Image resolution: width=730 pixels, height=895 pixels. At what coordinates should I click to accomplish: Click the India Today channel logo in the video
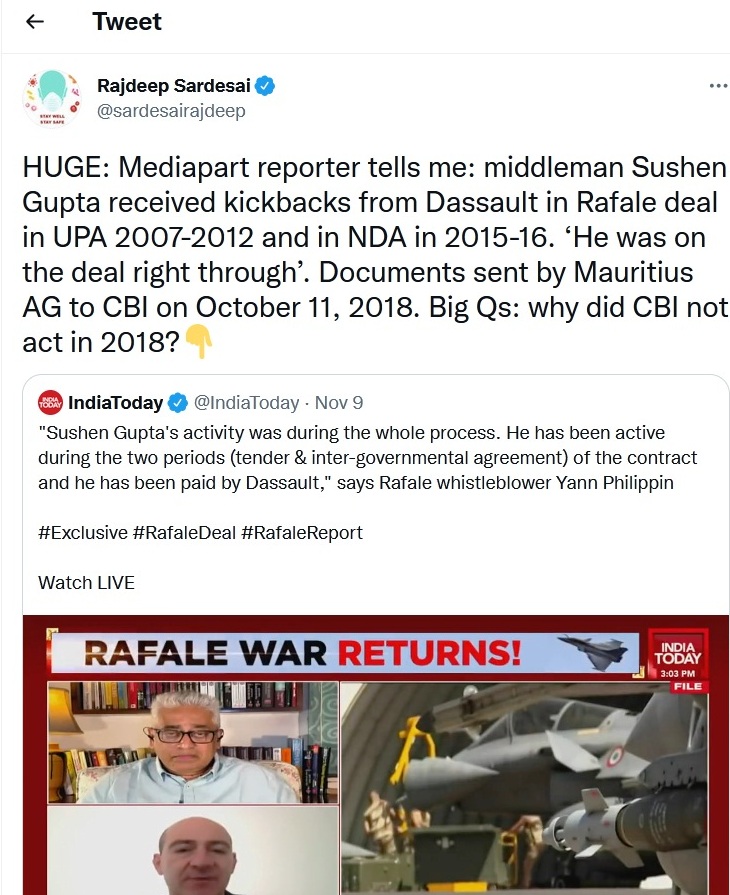(678, 656)
